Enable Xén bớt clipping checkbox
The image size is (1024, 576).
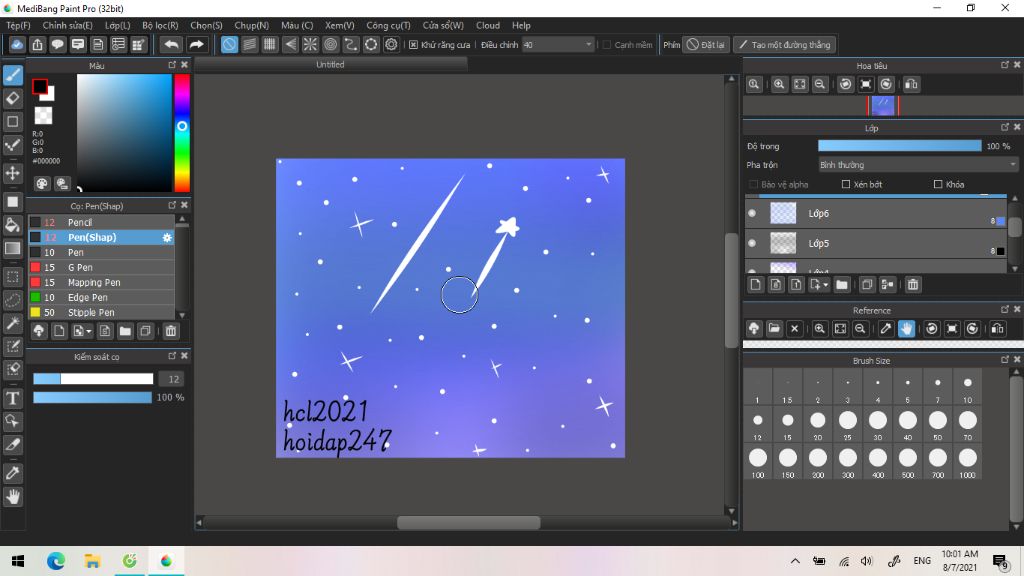(846, 185)
